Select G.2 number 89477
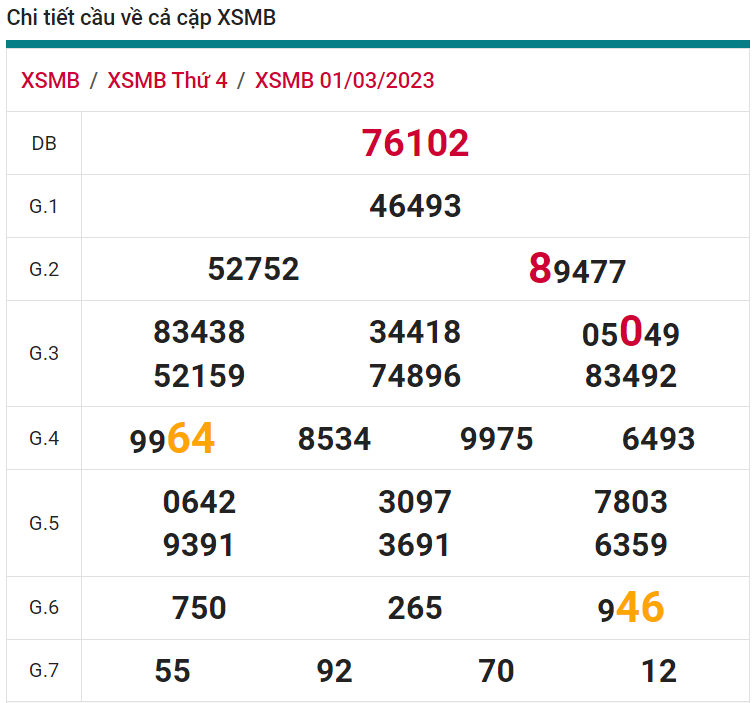The height and width of the screenshot is (703, 752). tap(577, 270)
